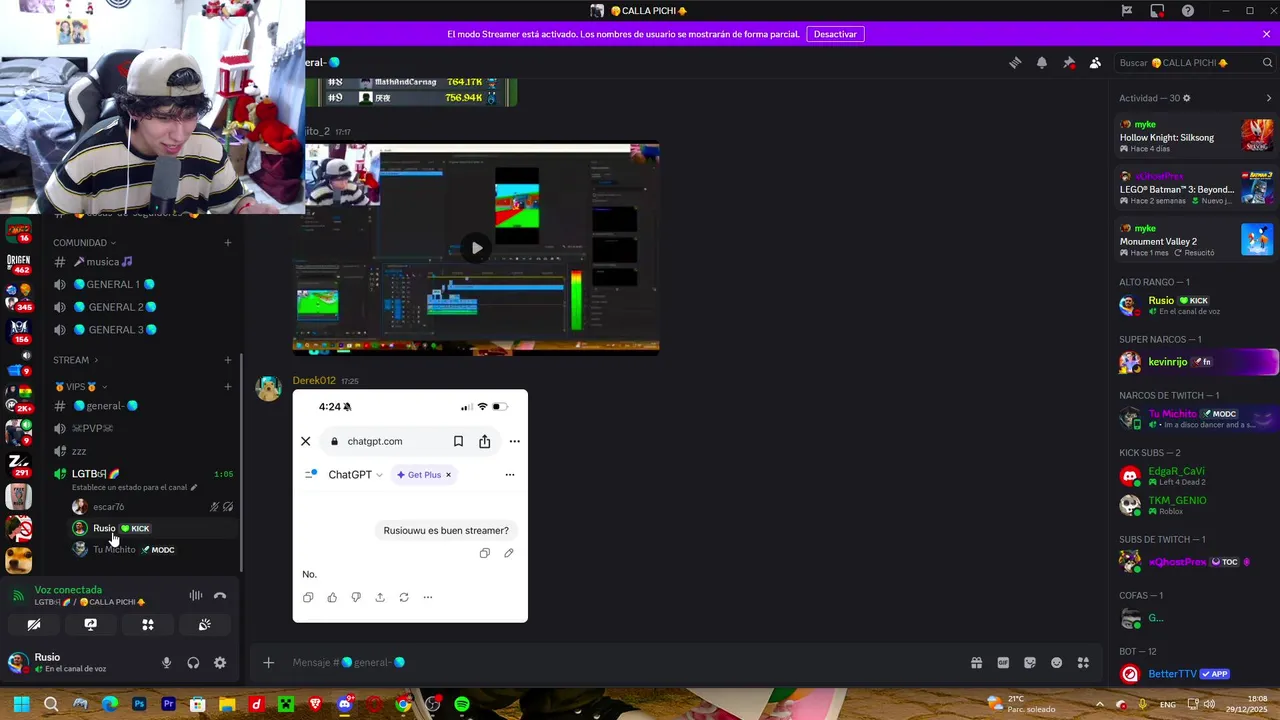Open the gift icon in message bar
The width and height of the screenshot is (1280, 720).
[976, 663]
